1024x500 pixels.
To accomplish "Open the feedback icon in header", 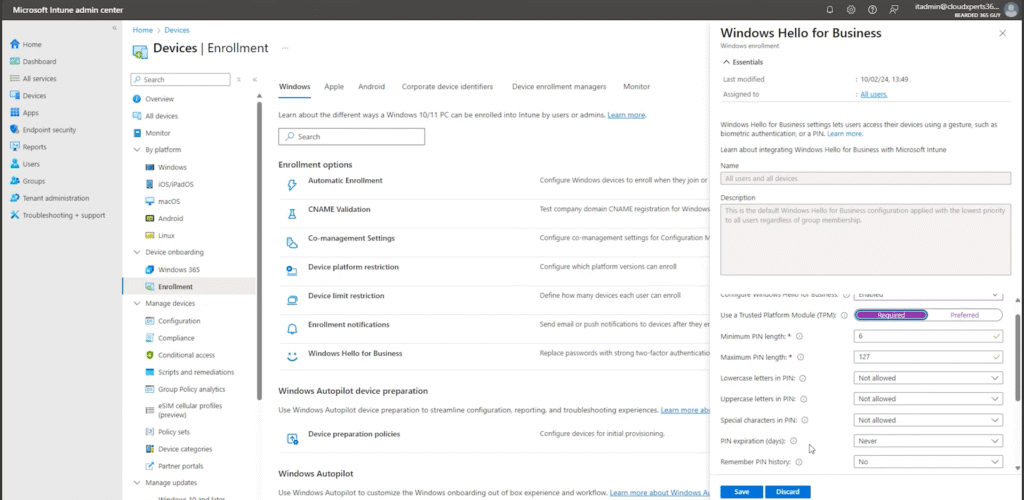I will tap(893, 10).
